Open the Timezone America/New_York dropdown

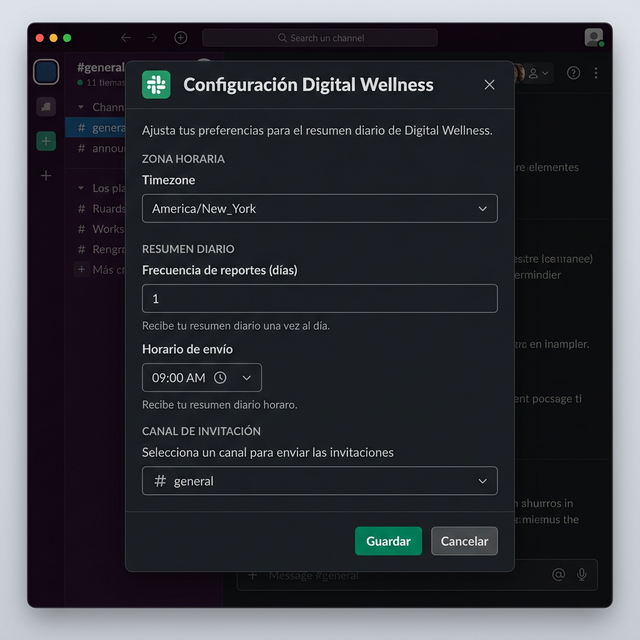pos(320,209)
